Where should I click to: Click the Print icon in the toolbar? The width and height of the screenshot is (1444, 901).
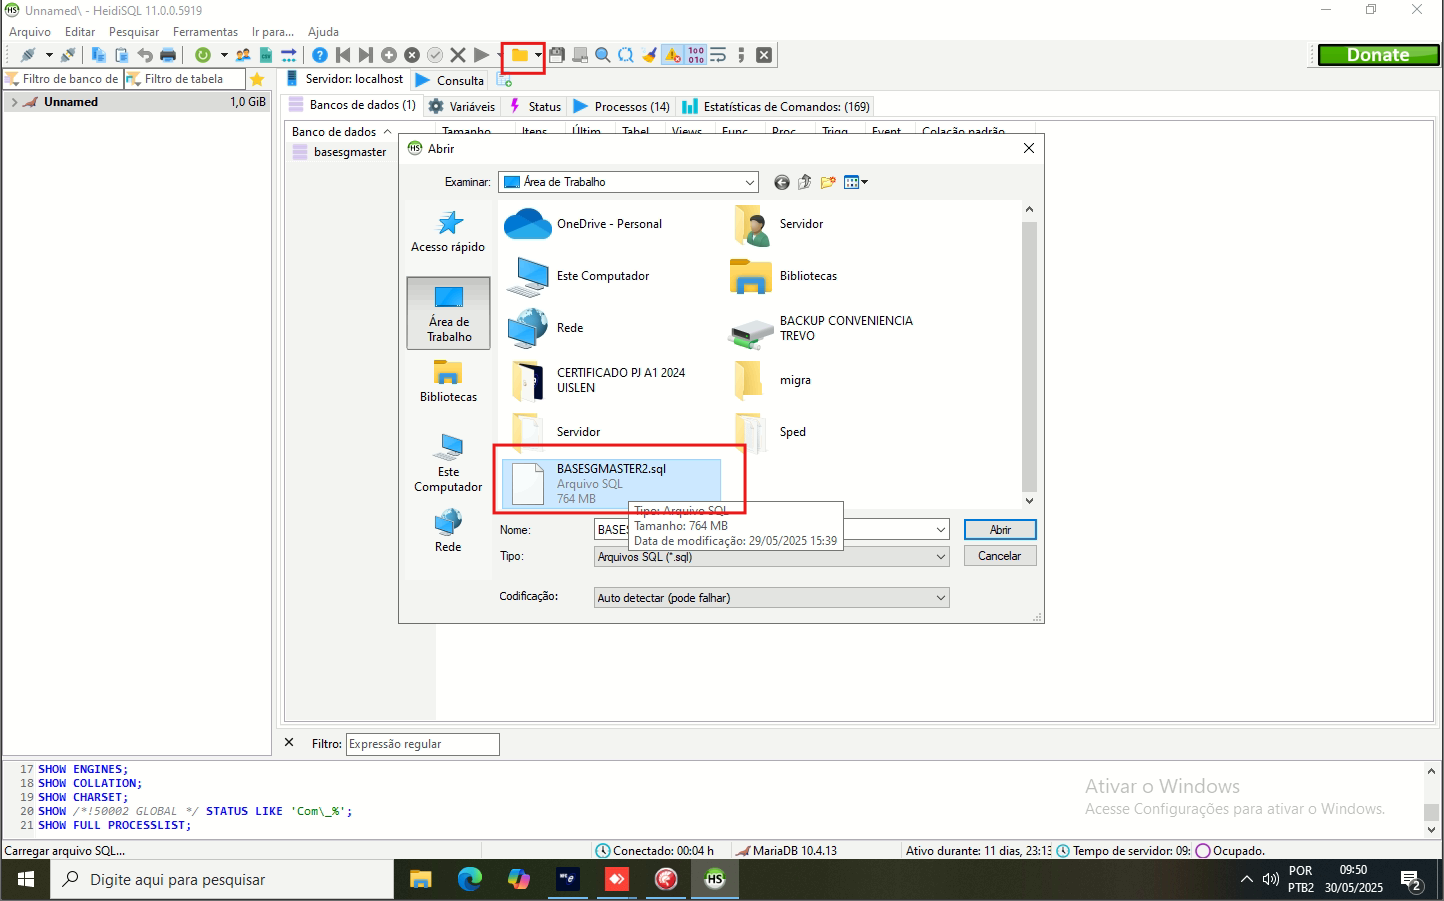(168, 56)
